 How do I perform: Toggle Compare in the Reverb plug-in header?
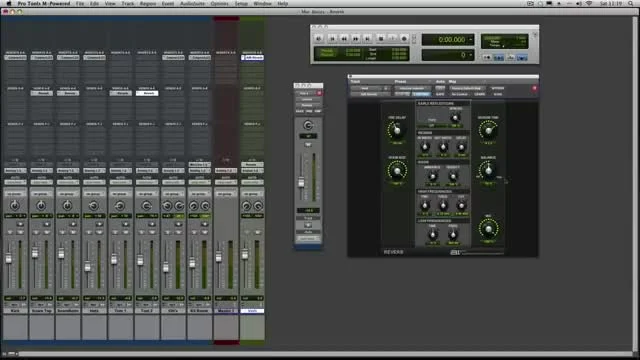click(421, 94)
